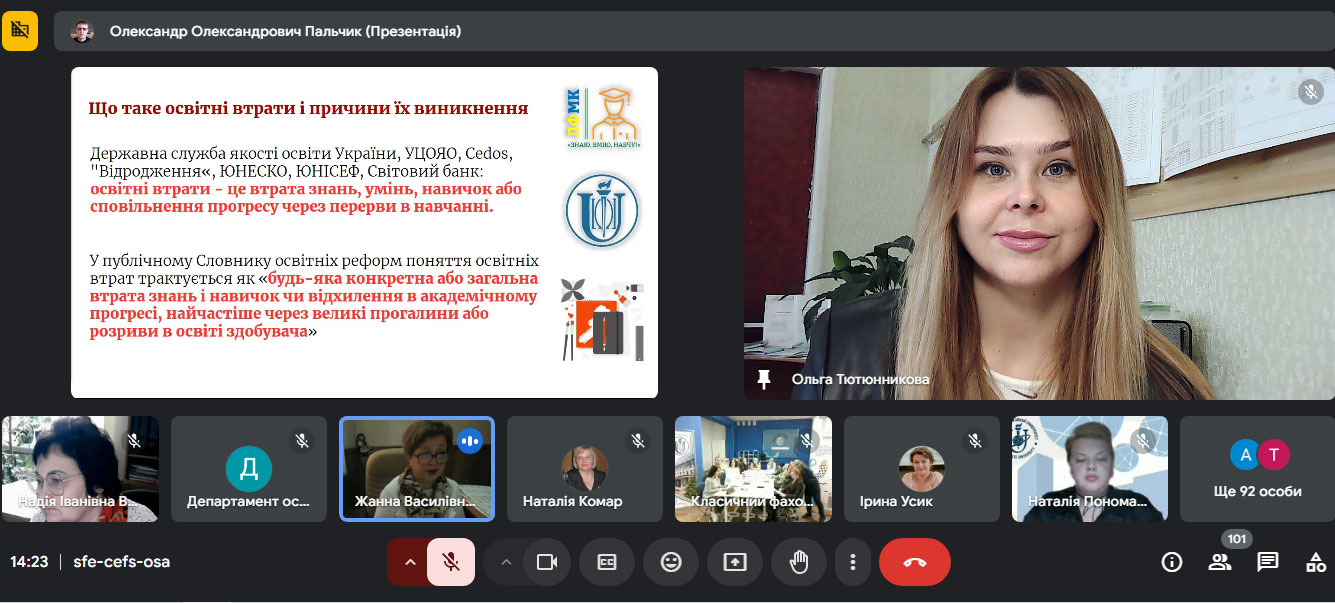Click the muted mic icon on Ірина Усик's tile
Screen dimensions: 1335x603
point(975,440)
